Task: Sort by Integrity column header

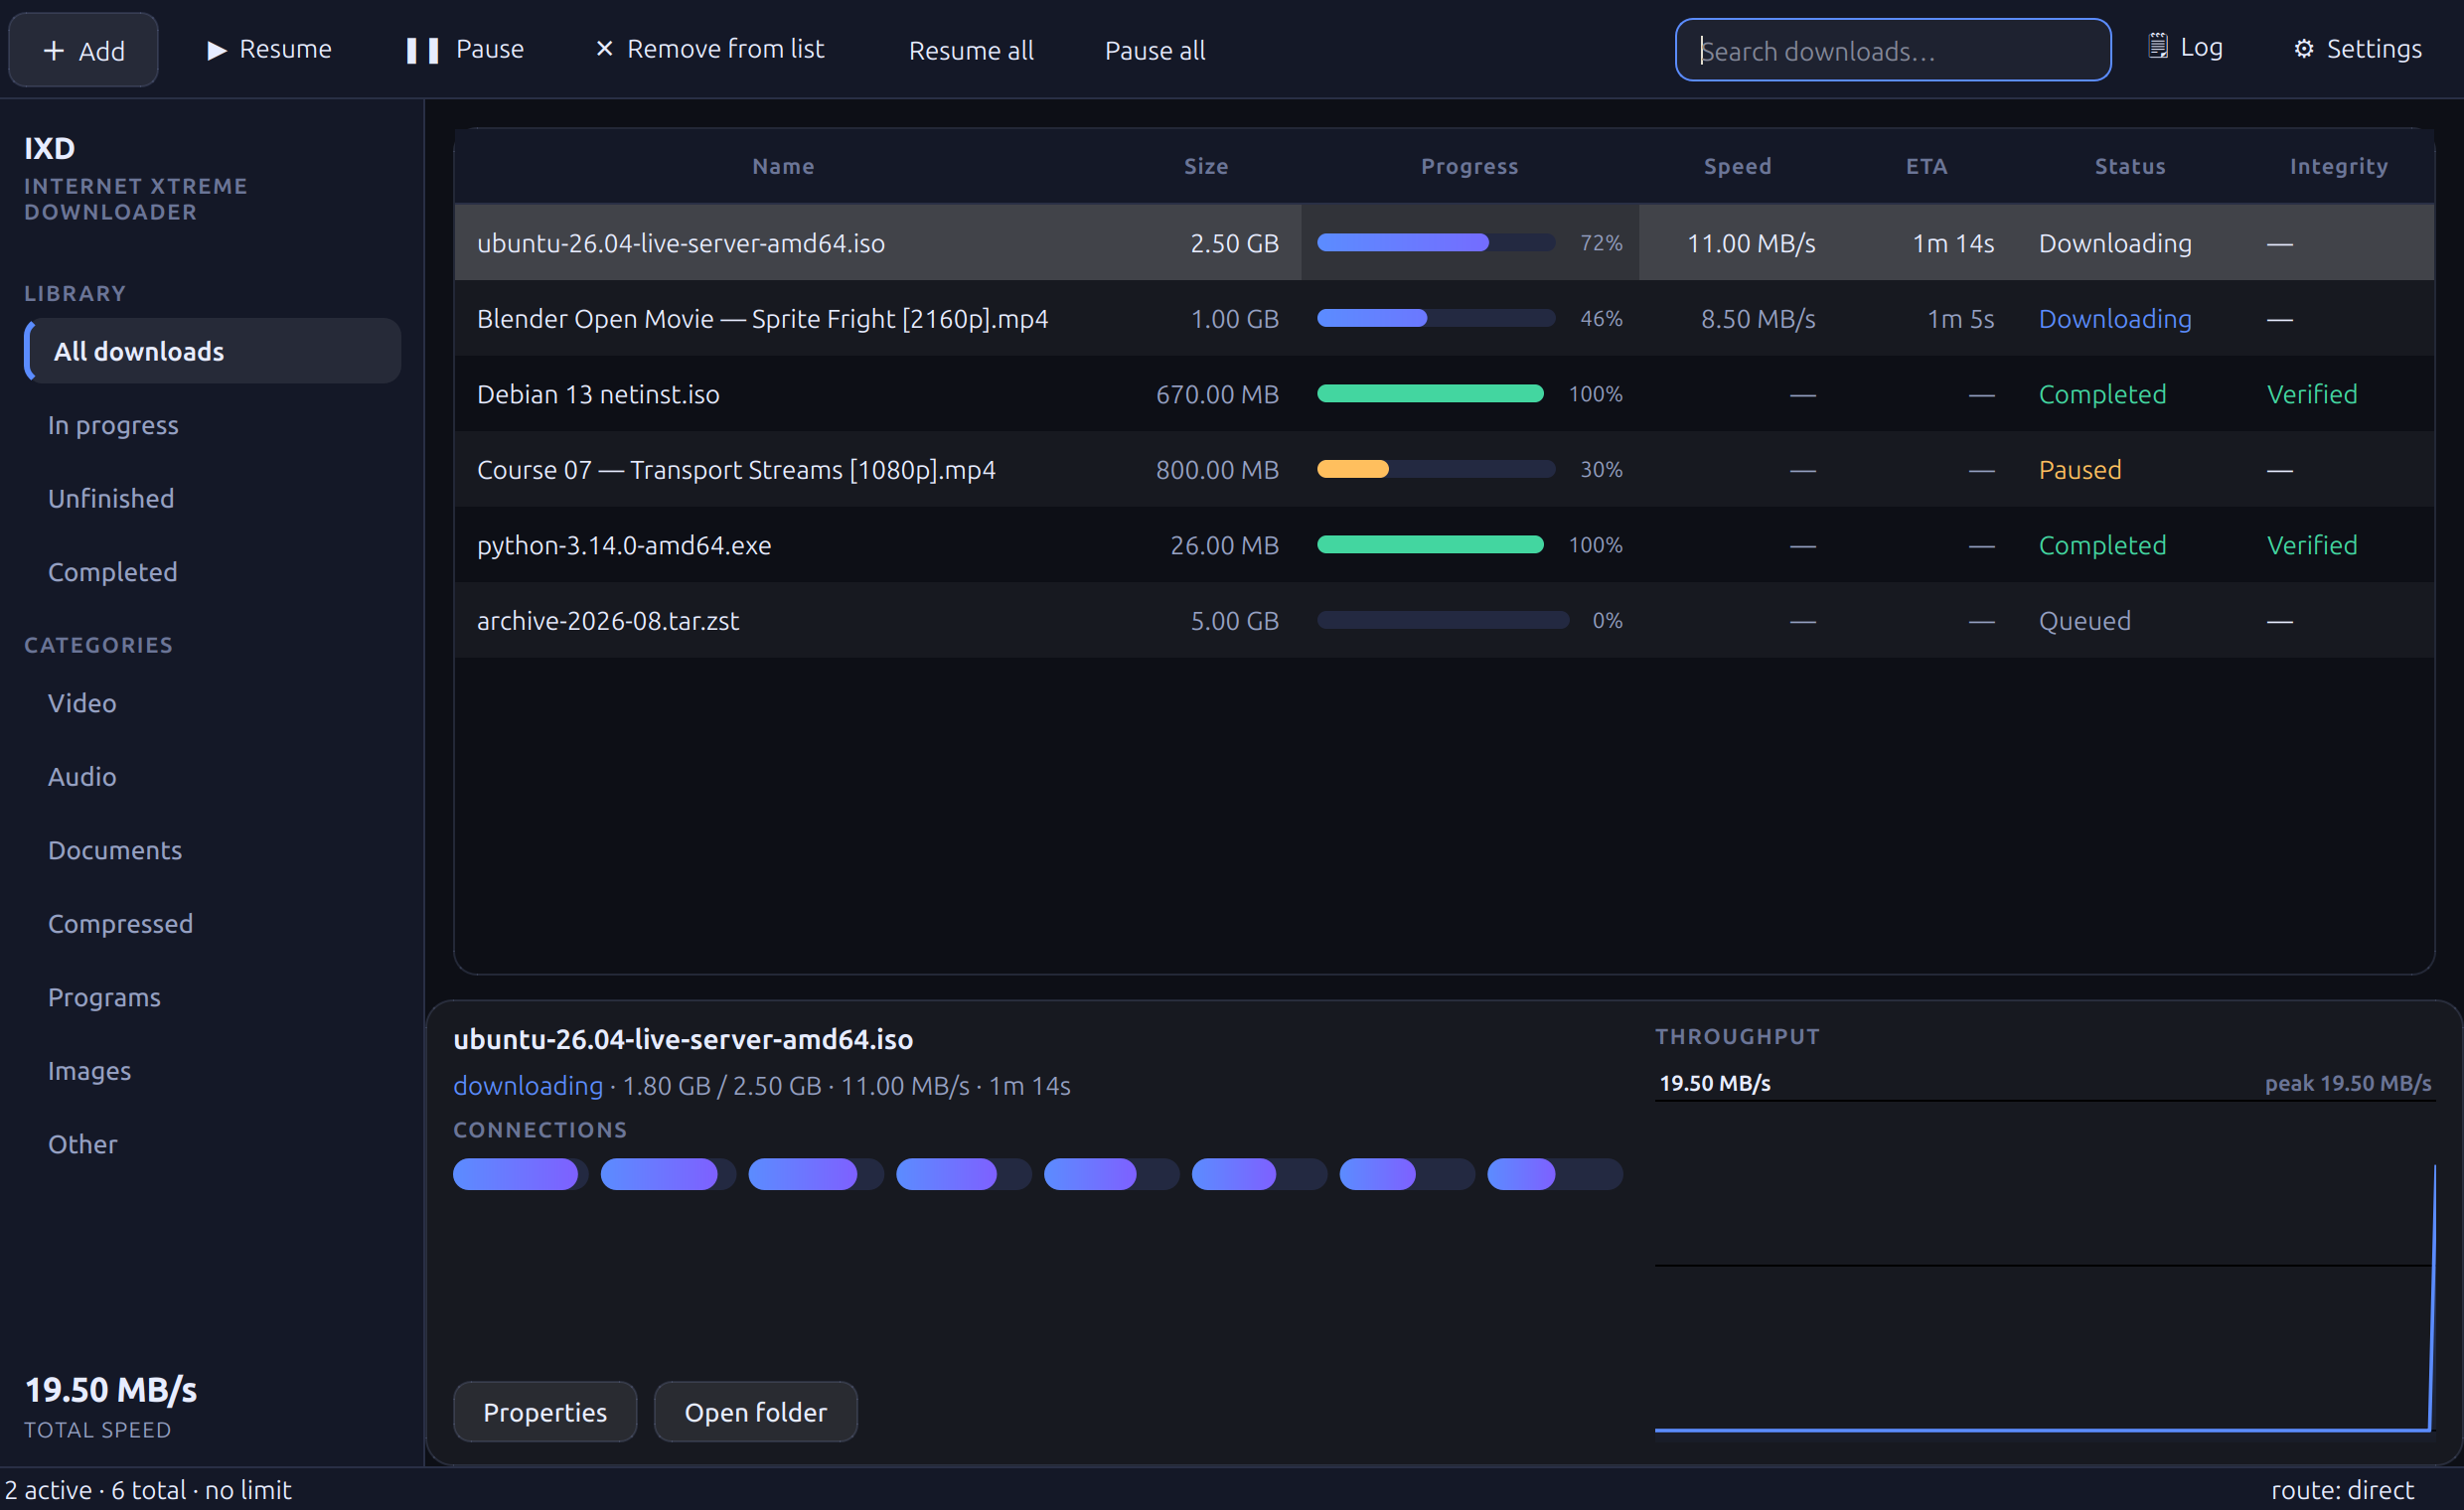Action: click(2338, 166)
